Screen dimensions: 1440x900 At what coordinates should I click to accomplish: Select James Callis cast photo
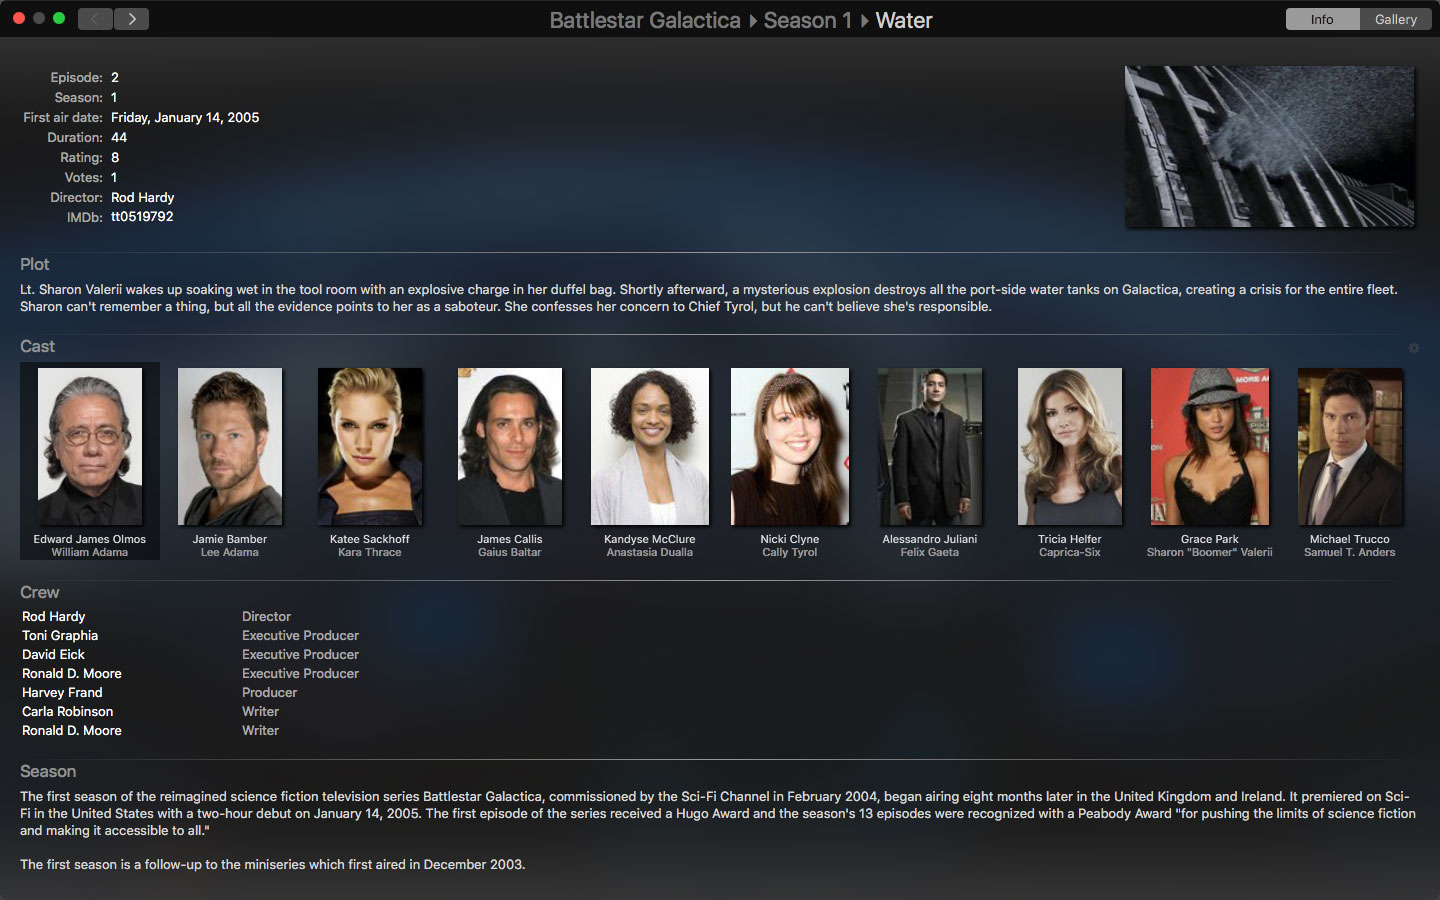click(x=510, y=446)
